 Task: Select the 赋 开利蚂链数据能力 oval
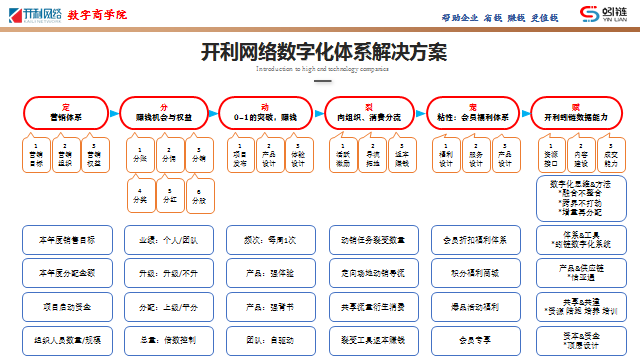(576, 113)
